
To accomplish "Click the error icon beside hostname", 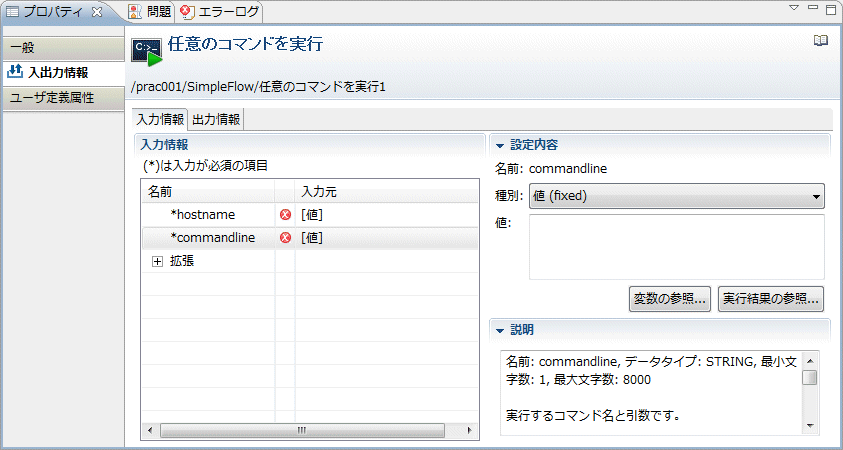I will tap(285, 214).
